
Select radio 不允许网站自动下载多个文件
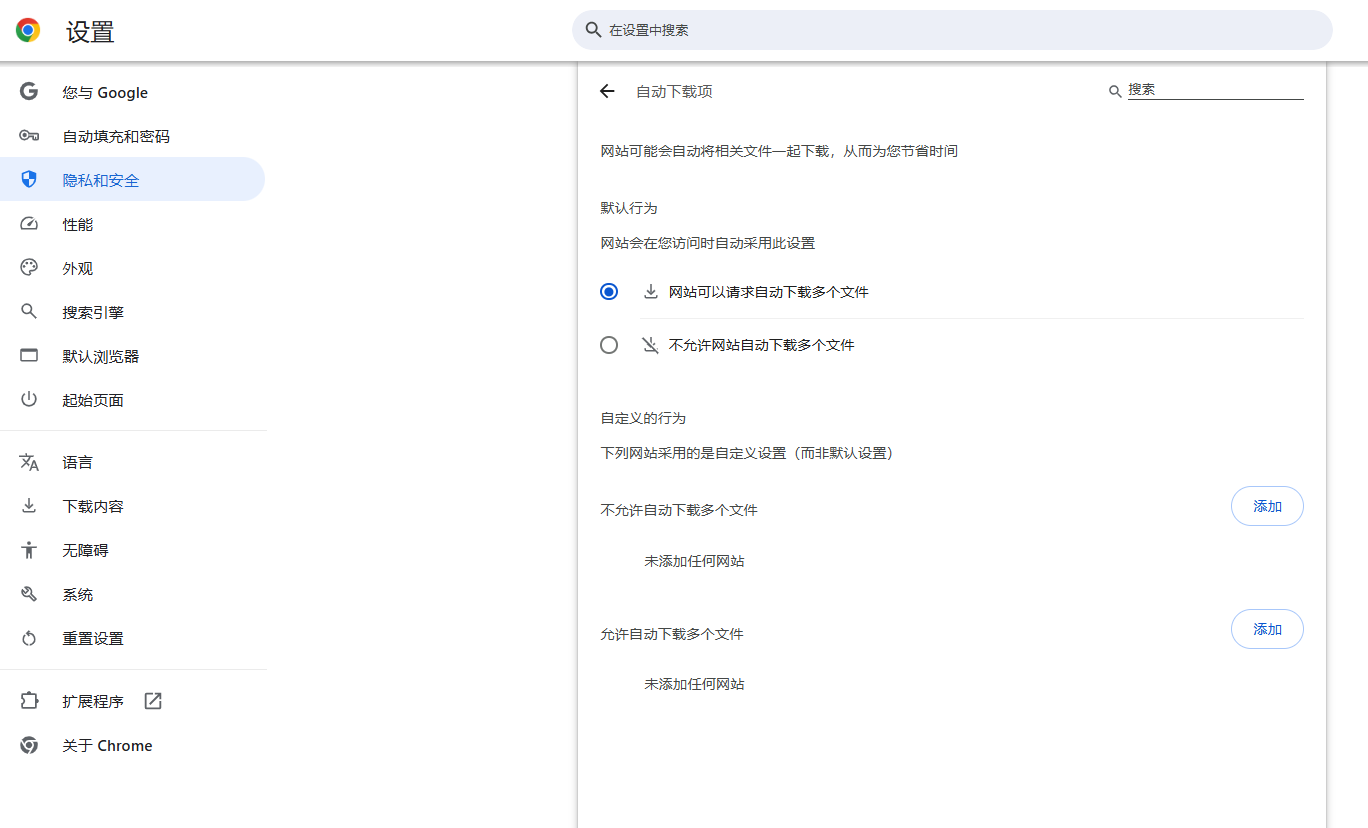tap(609, 345)
